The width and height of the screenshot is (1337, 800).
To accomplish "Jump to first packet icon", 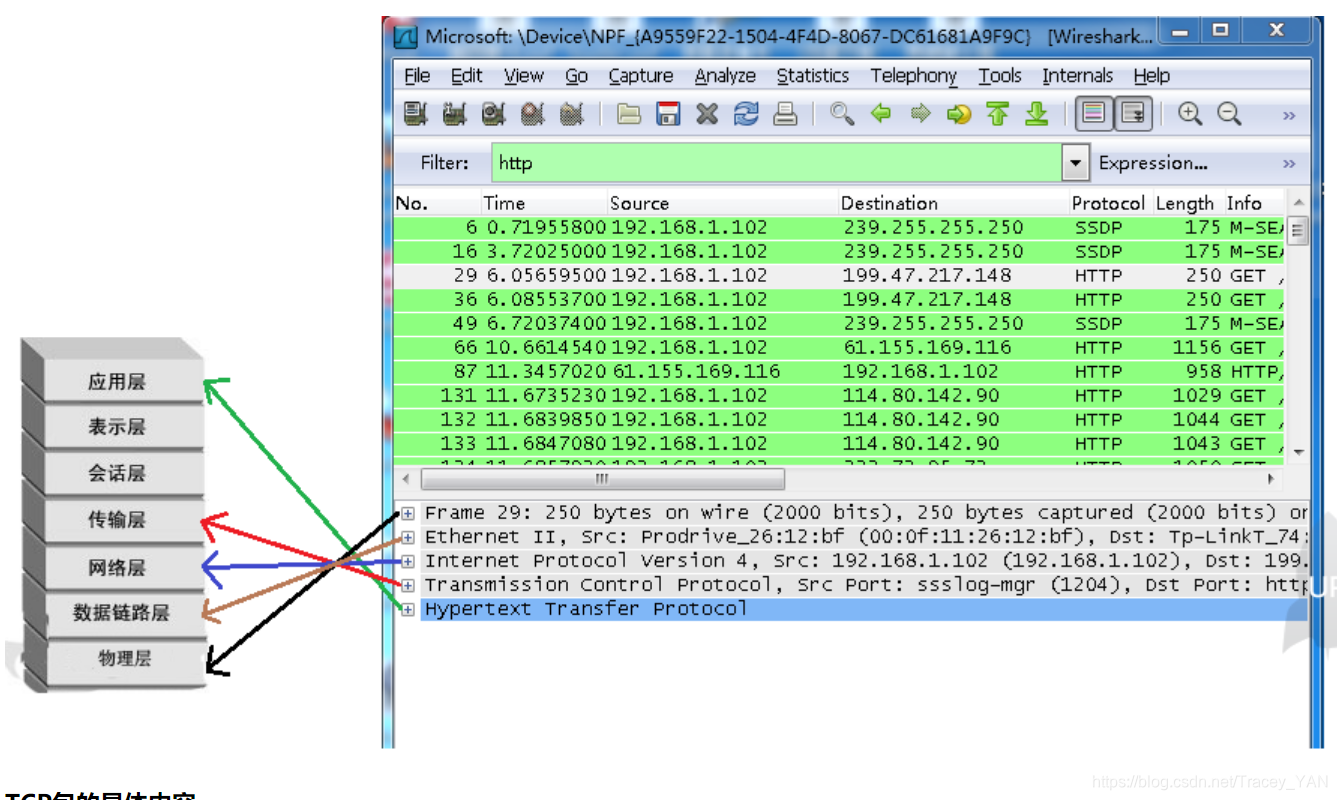I will (998, 114).
